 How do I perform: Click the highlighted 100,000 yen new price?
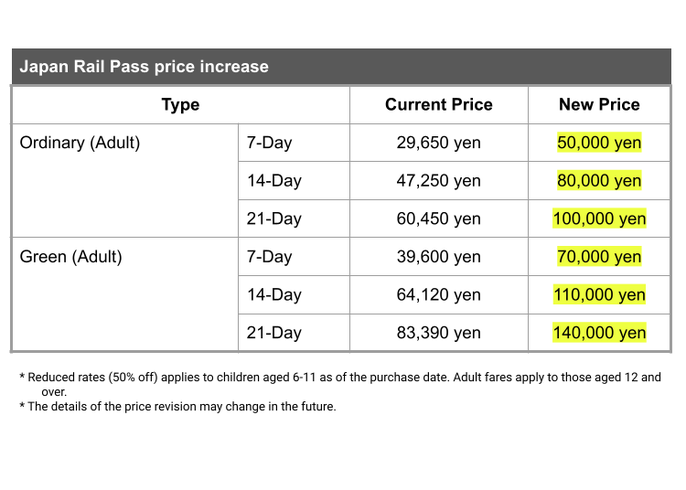click(599, 219)
